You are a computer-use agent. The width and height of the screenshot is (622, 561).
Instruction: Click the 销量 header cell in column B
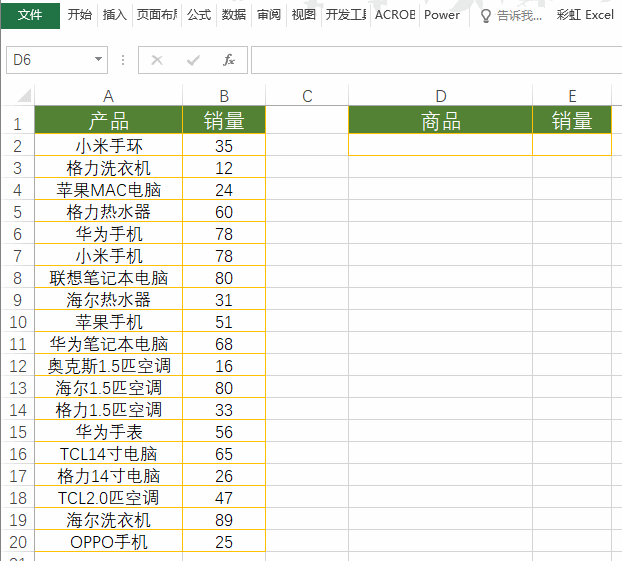pos(224,120)
